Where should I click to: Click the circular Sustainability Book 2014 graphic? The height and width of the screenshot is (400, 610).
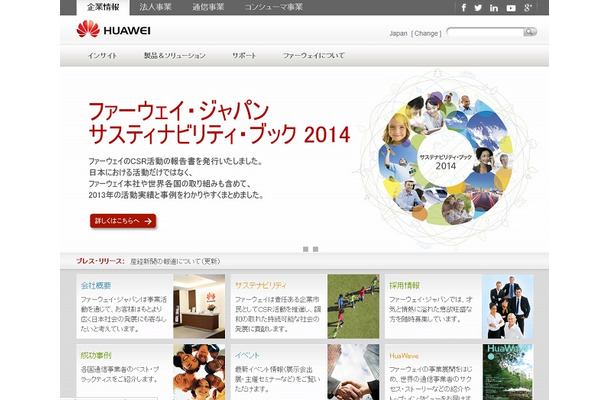coord(445,159)
